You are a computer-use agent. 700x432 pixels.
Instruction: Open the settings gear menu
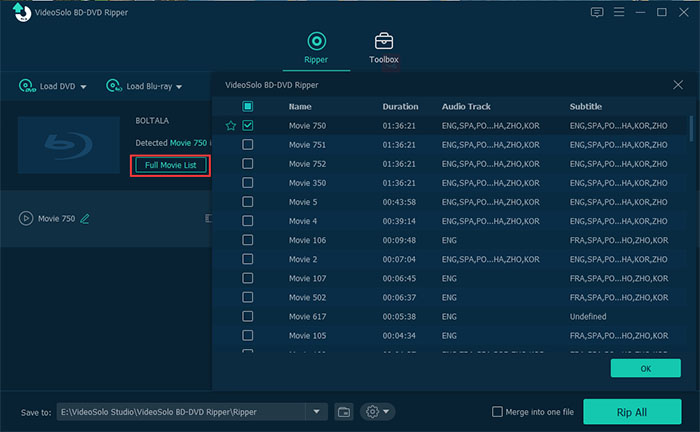[x=377, y=411]
